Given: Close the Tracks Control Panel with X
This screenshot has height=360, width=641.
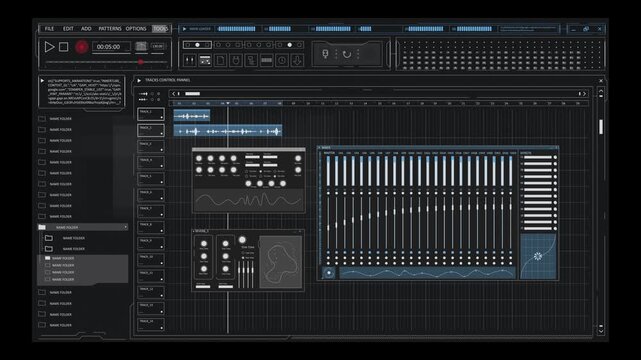Looking at the screenshot, I should pyautogui.click(x=601, y=80).
